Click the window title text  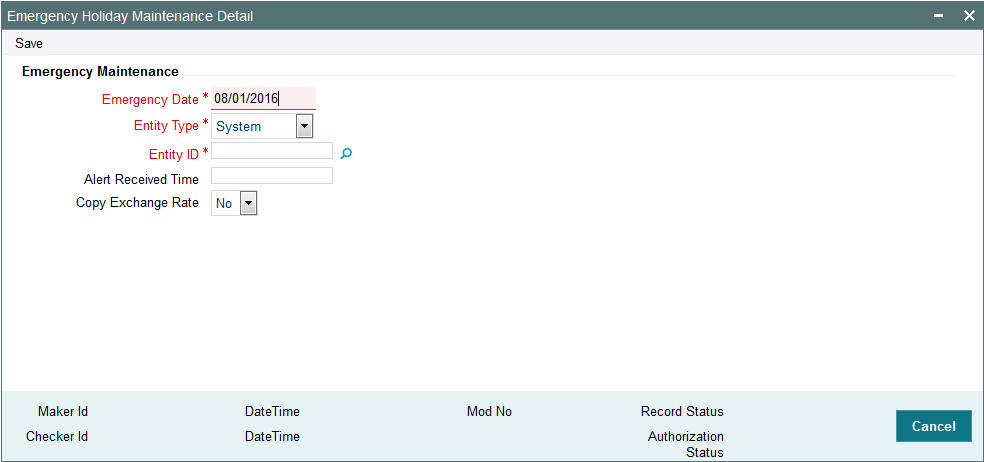tap(131, 16)
